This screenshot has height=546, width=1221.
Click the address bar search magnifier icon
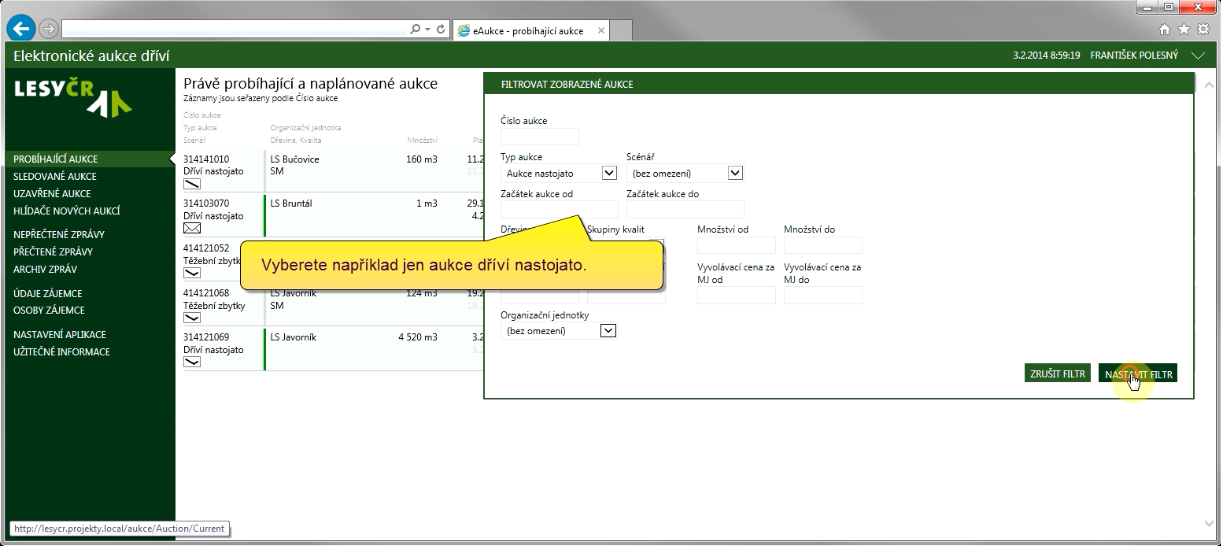coord(415,30)
